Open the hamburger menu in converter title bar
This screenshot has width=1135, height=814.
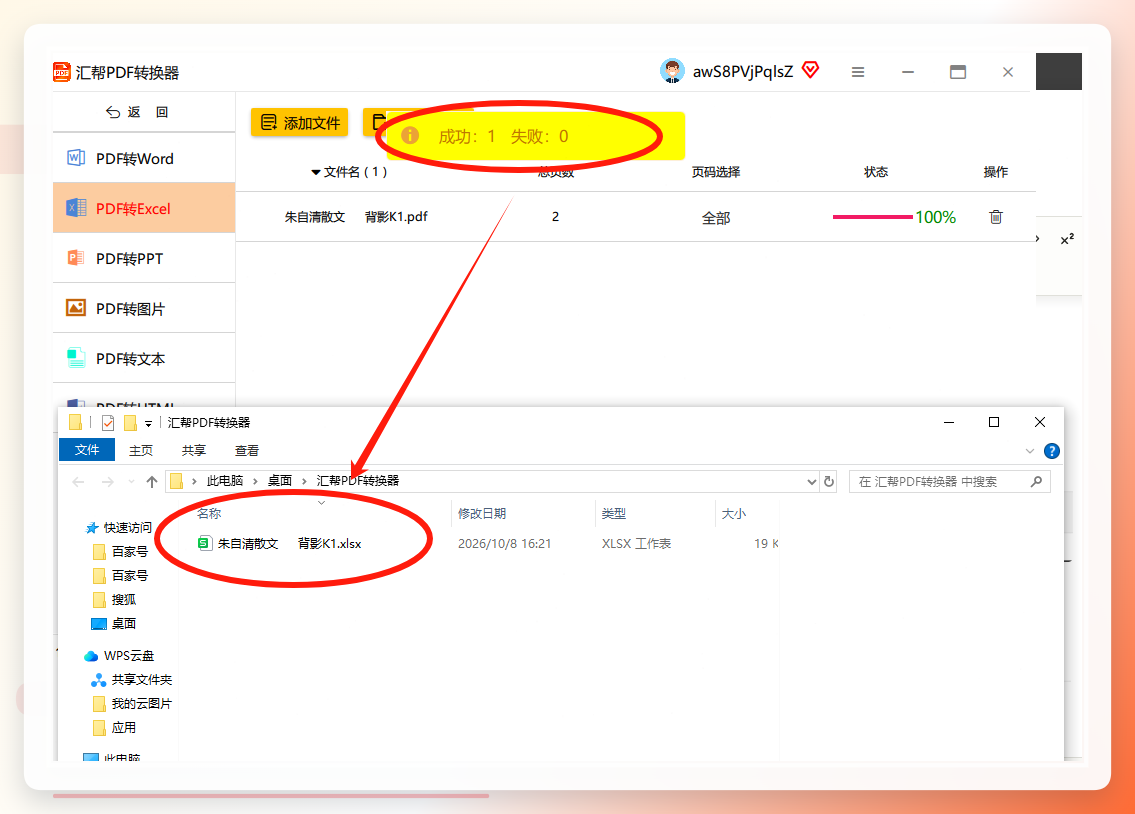pos(858,72)
